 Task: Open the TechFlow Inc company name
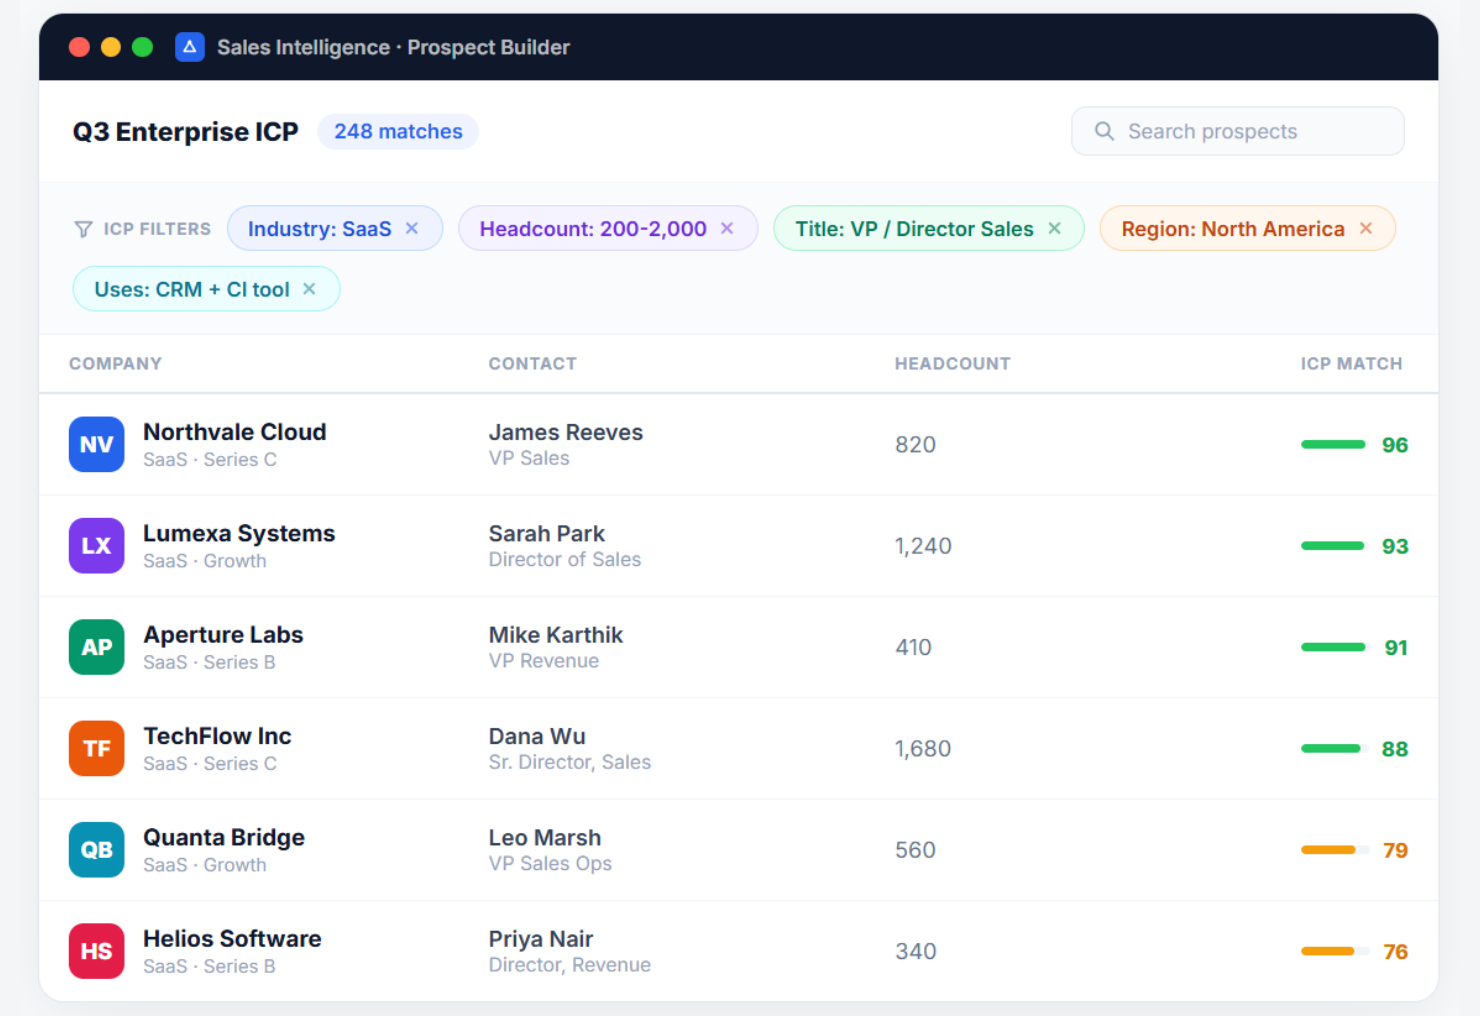[x=217, y=736]
